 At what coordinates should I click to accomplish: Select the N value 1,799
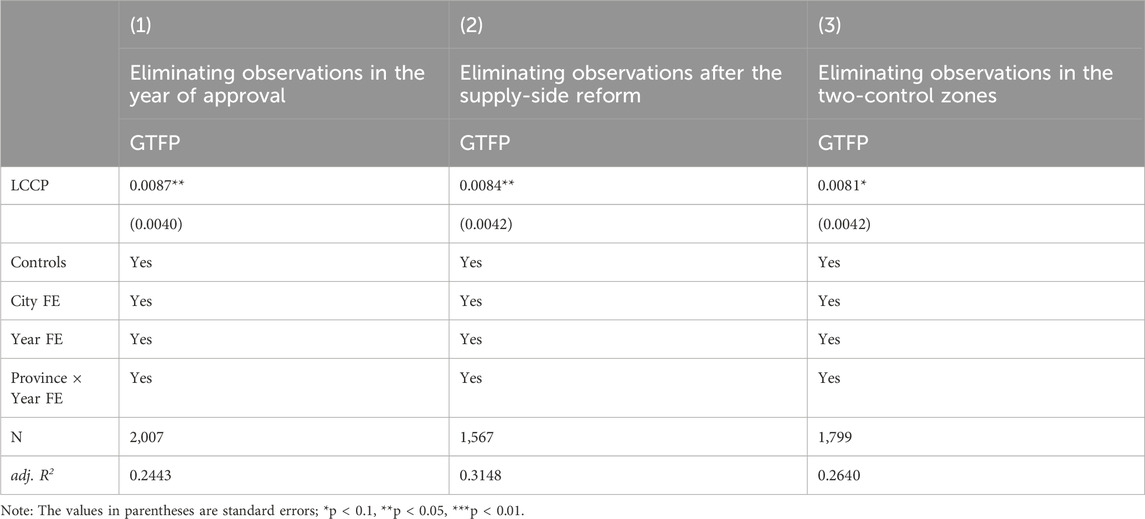click(x=832, y=437)
